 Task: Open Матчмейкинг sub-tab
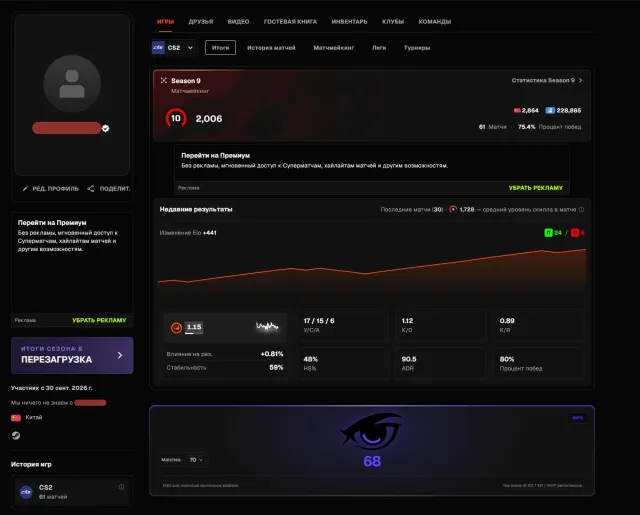click(333, 48)
